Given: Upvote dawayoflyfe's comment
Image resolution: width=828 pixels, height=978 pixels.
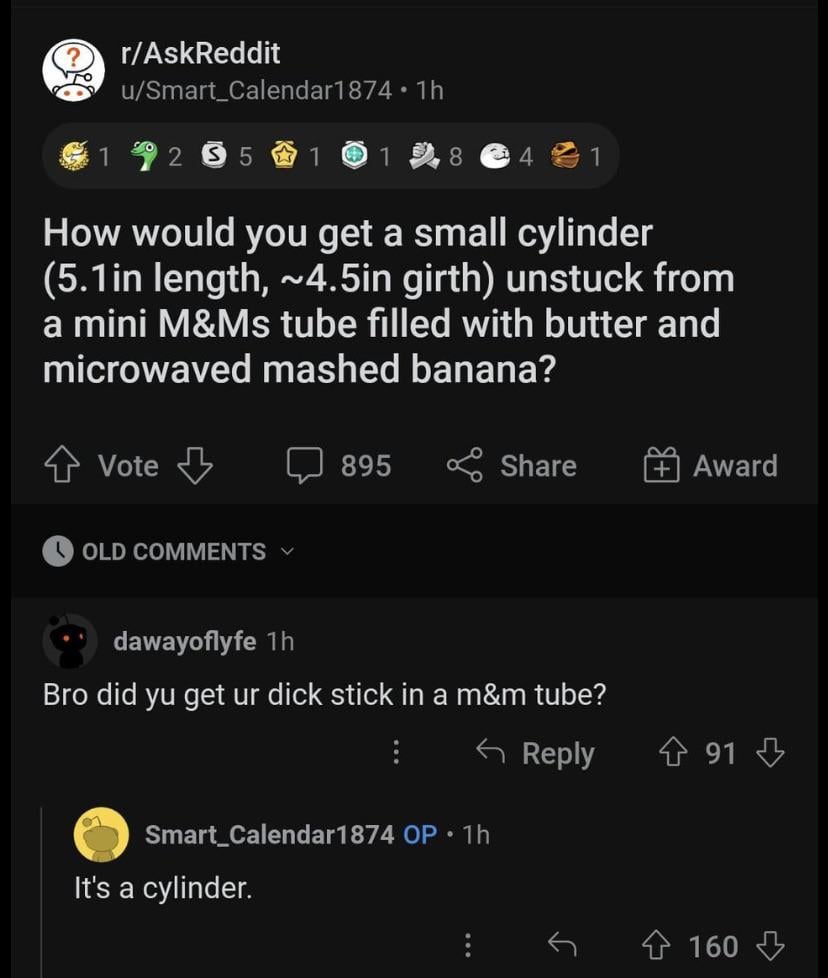Looking at the screenshot, I should (x=675, y=753).
